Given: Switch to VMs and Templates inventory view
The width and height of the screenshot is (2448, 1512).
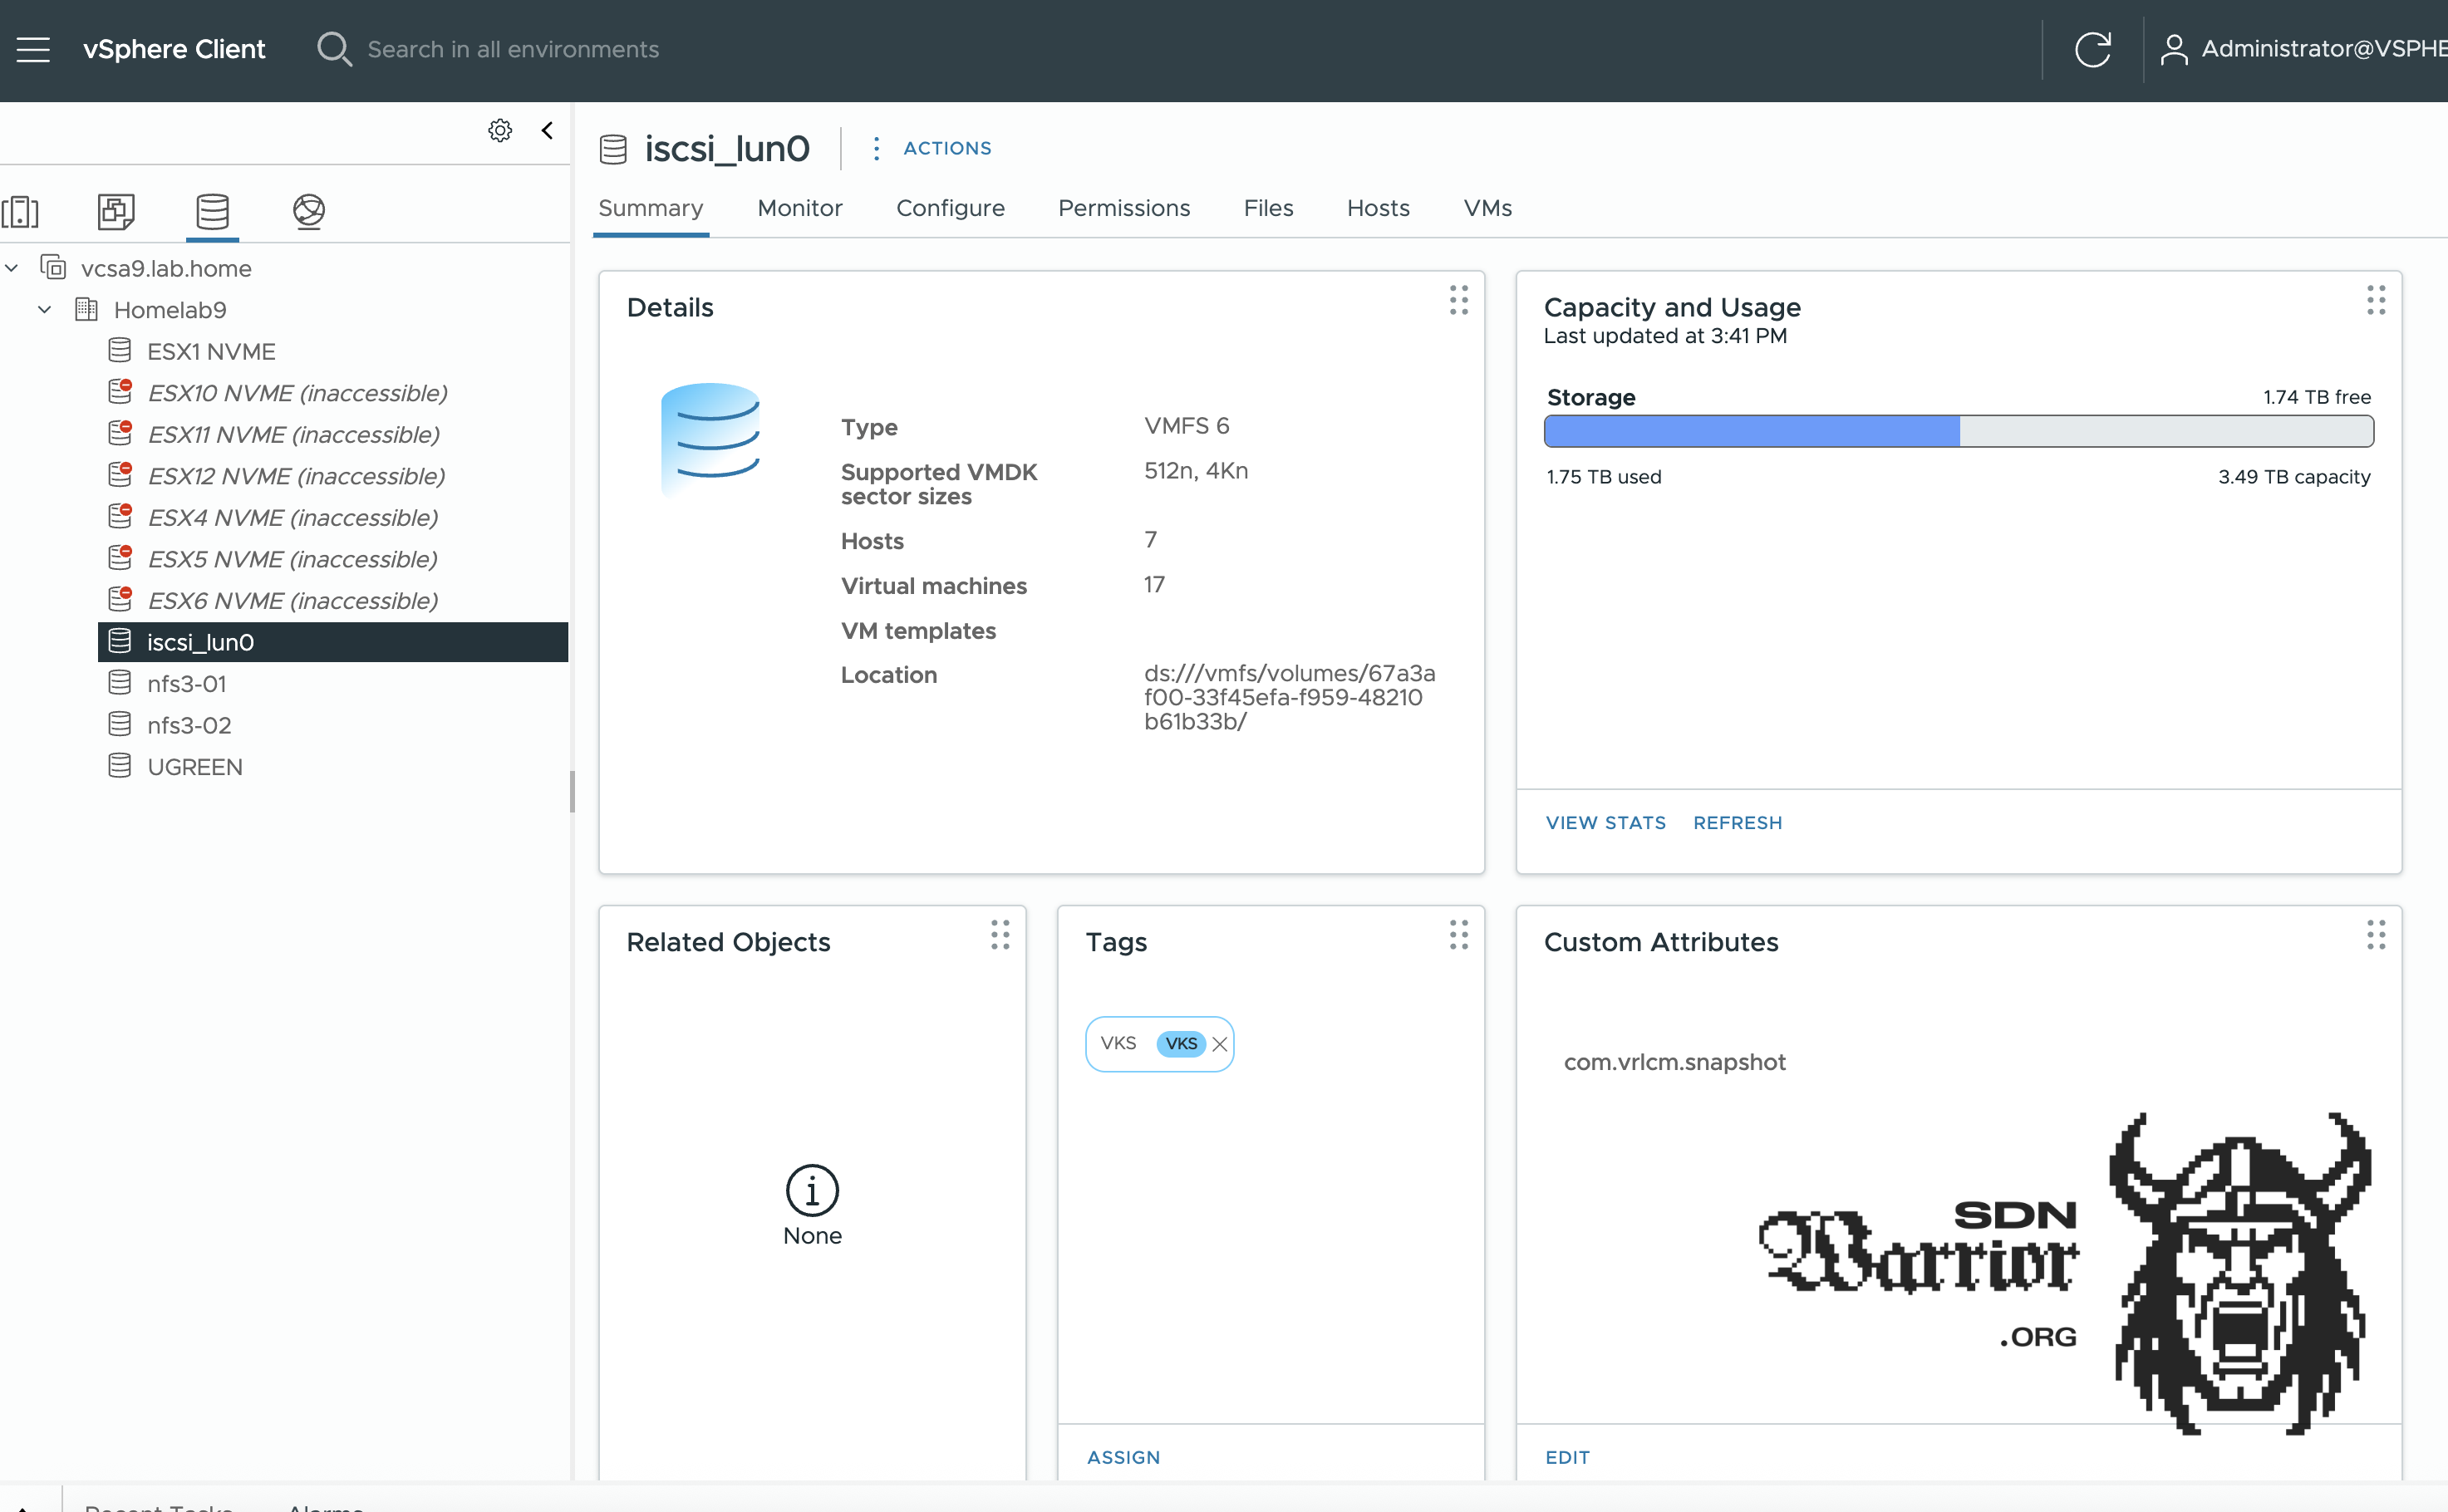Looking at the screenshot, I should click(x=116, y=211).
